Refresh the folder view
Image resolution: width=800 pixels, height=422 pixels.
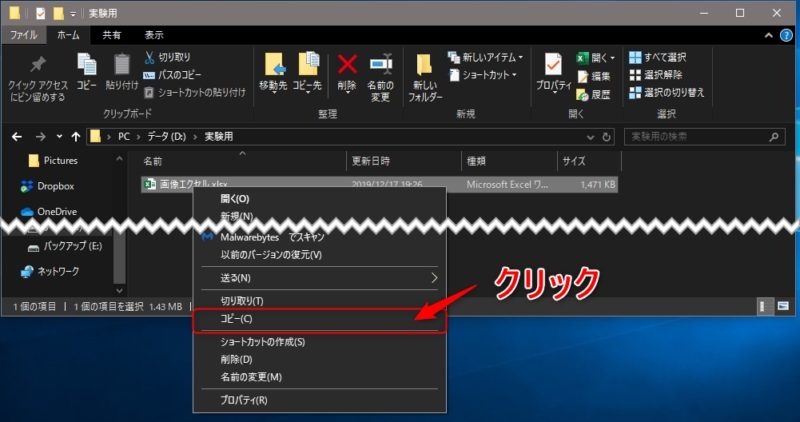pos(606,137)
